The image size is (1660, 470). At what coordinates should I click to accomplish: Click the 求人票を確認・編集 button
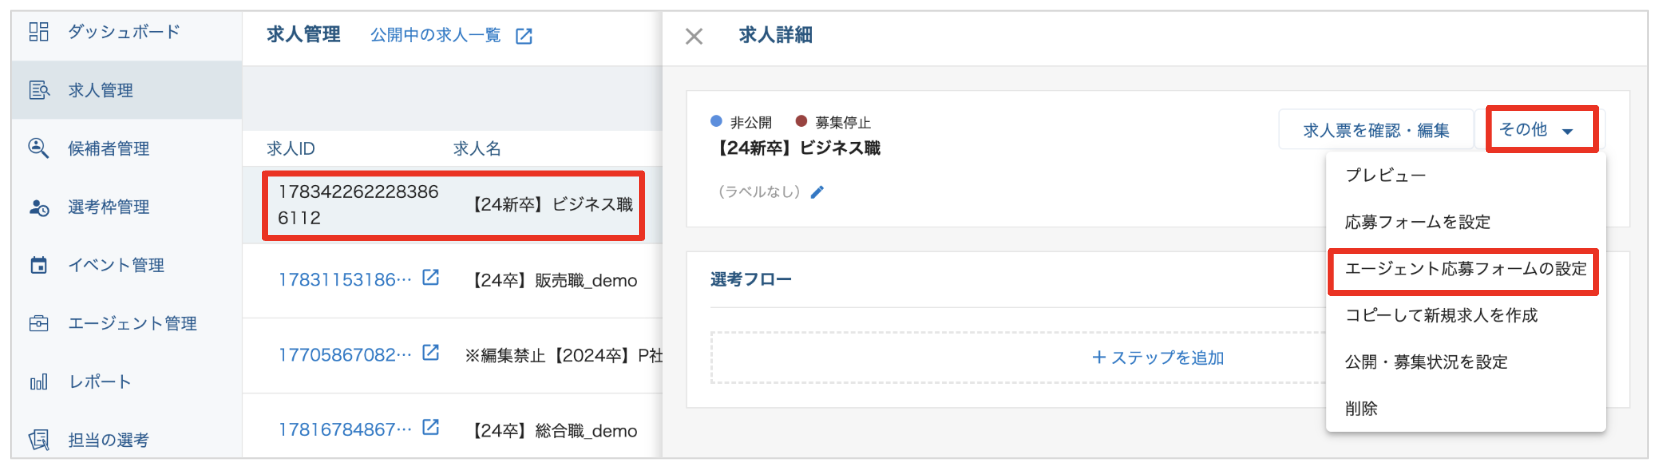click(1375, 130)
